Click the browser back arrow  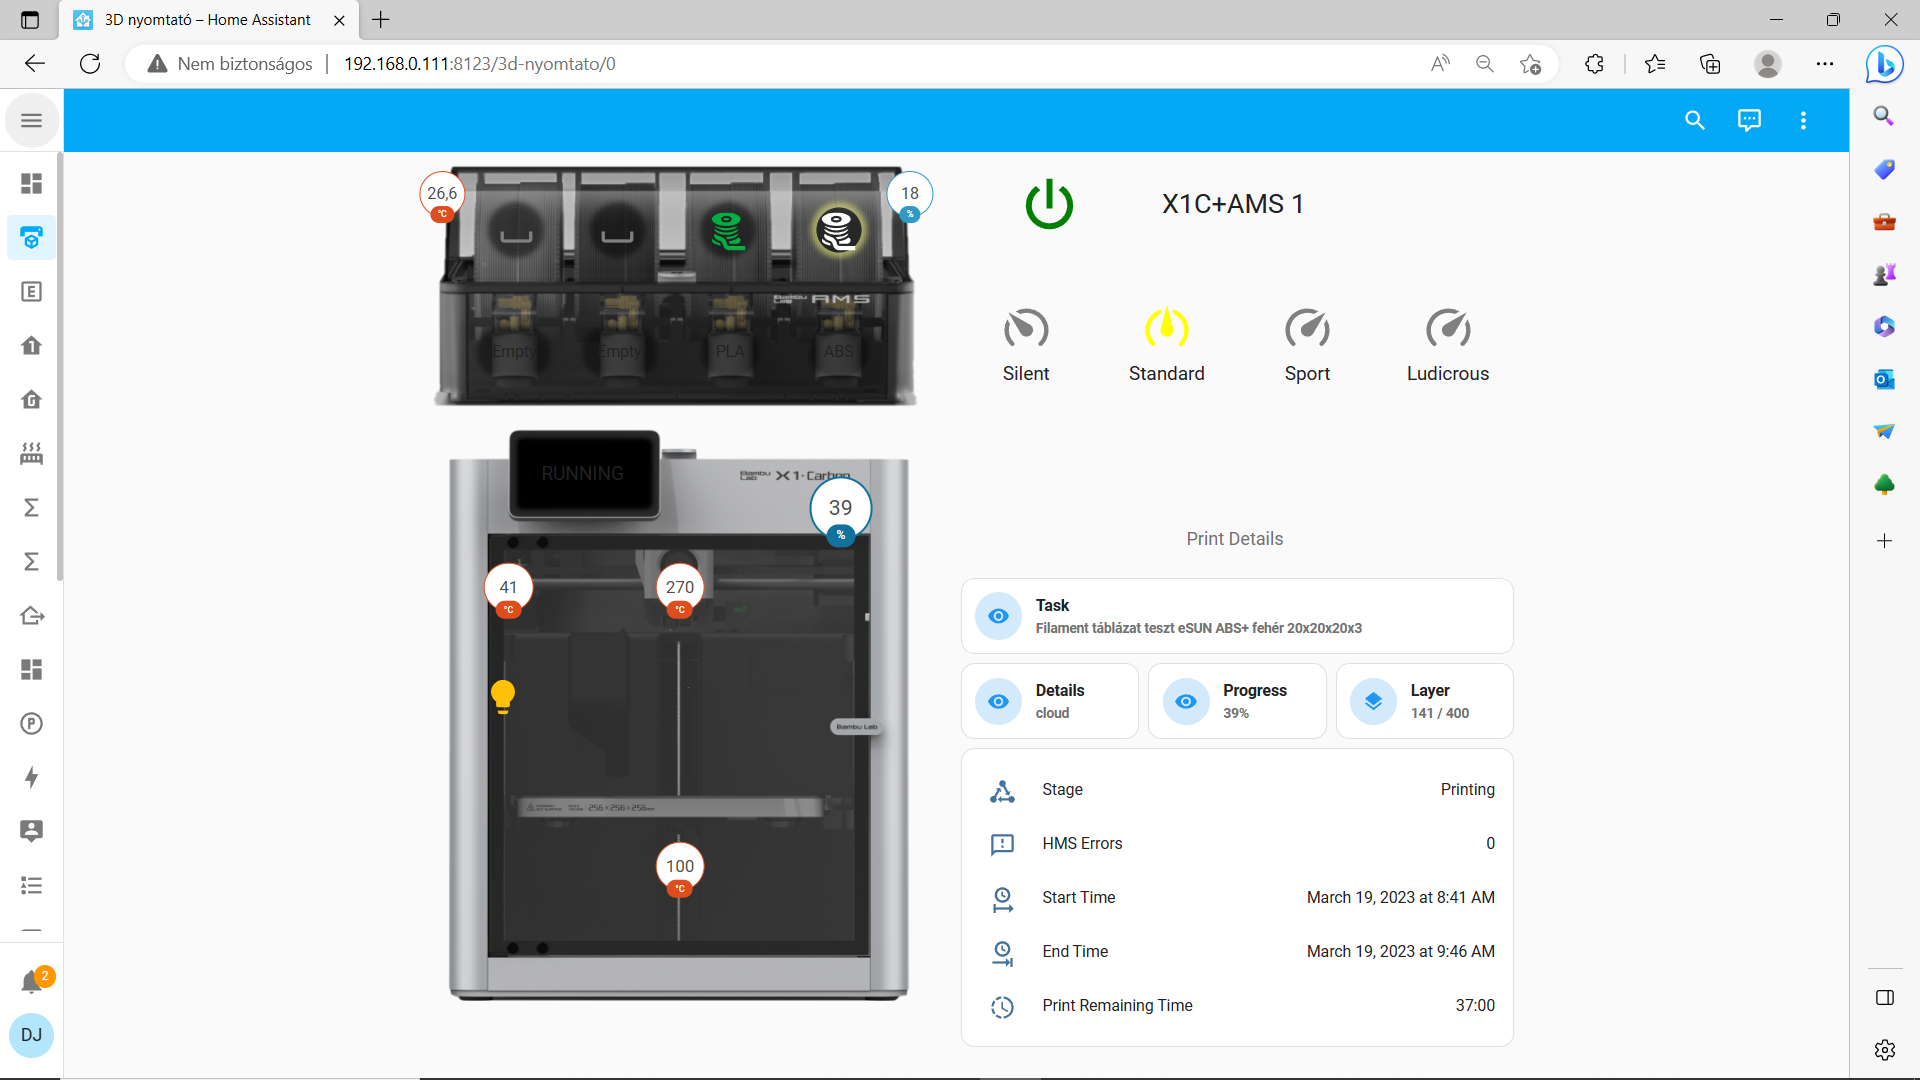tap(35, 64)
